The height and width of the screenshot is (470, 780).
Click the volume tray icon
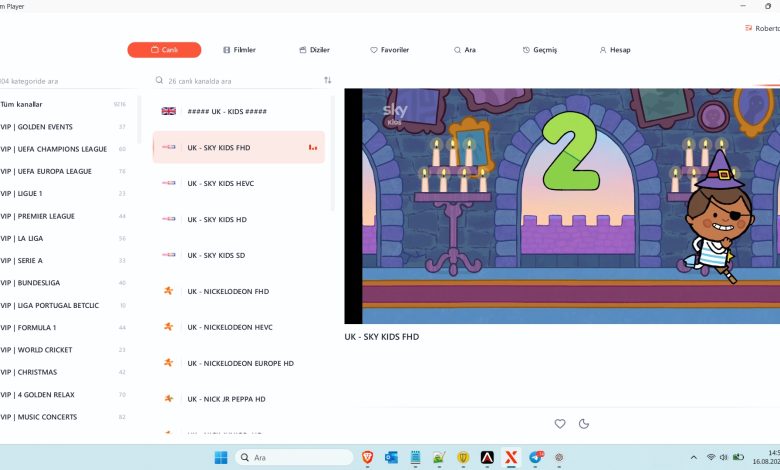[x=724, y=457]
